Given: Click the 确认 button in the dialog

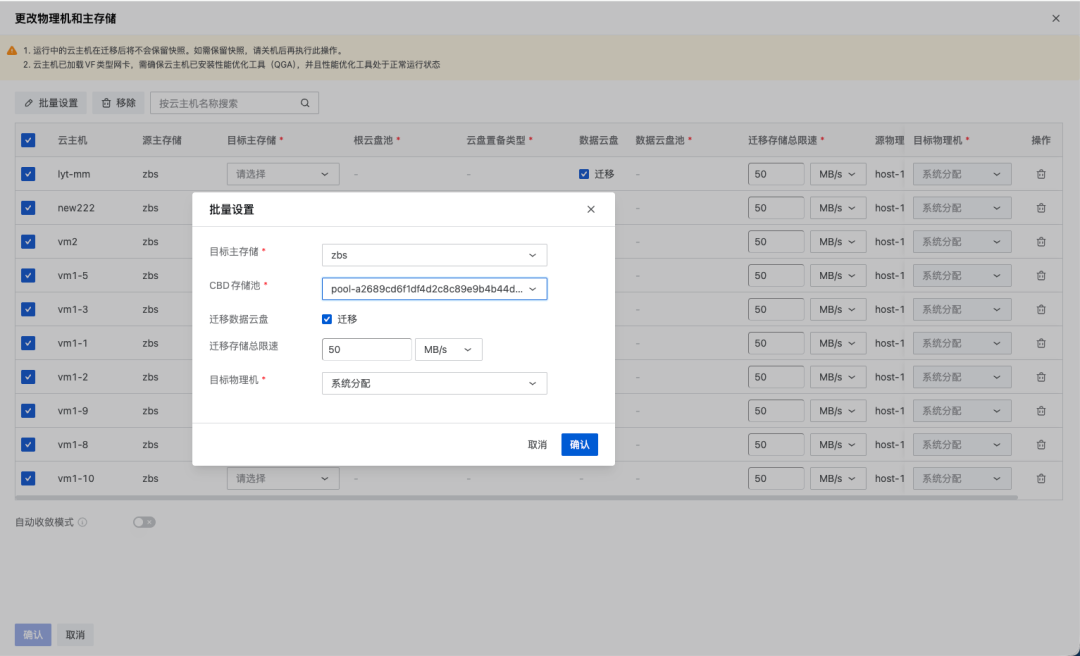Looking at the screenshot, I should tap(579, 443).
